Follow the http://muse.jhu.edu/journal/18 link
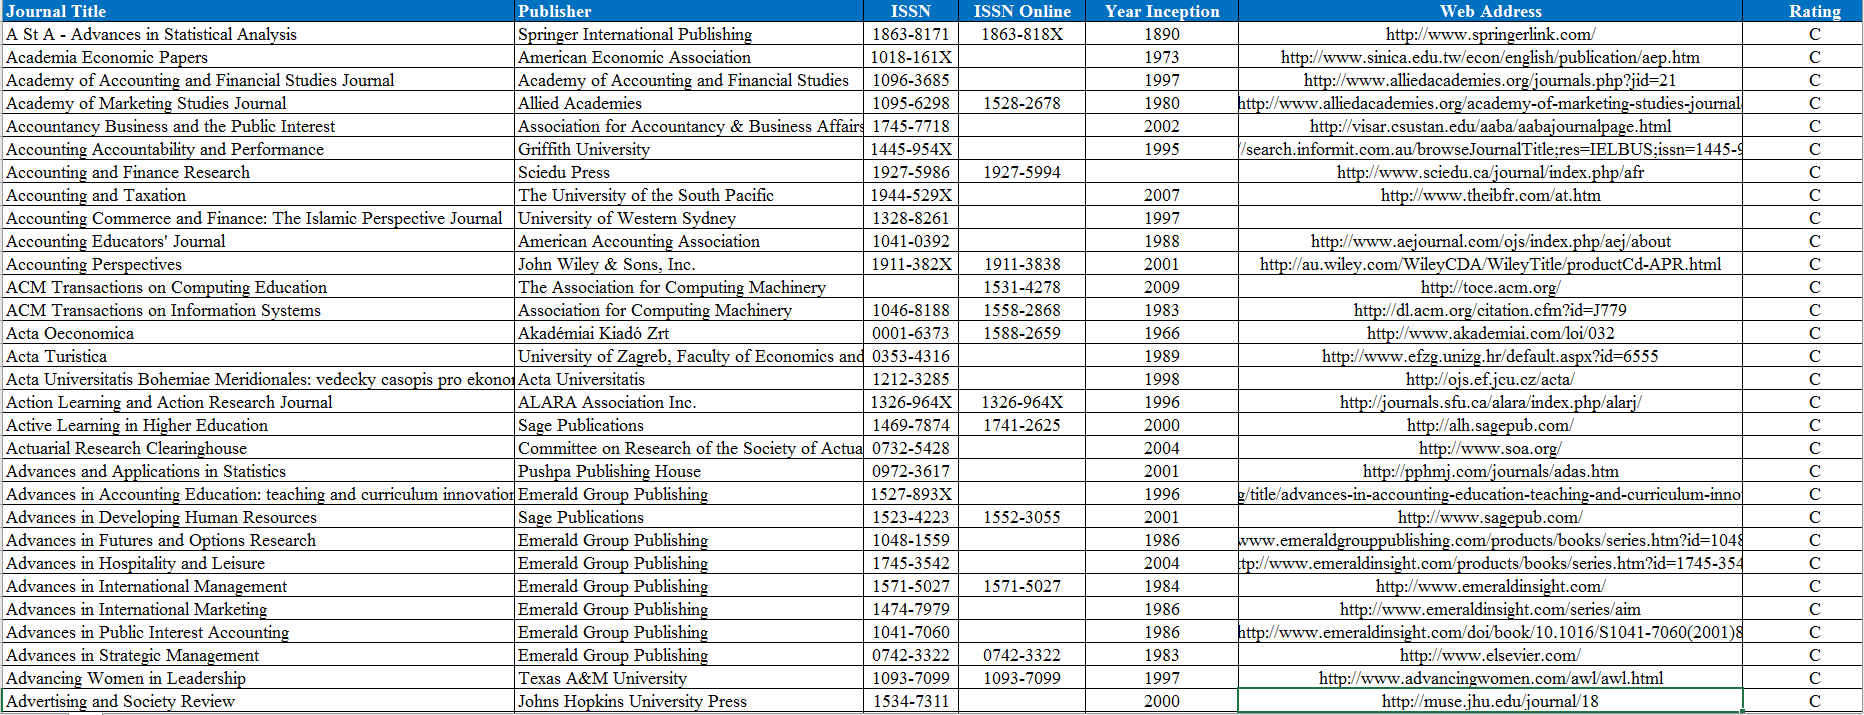Image resolution: width=1864 pixels, height=715 pixels. [x=1490, y=701]
